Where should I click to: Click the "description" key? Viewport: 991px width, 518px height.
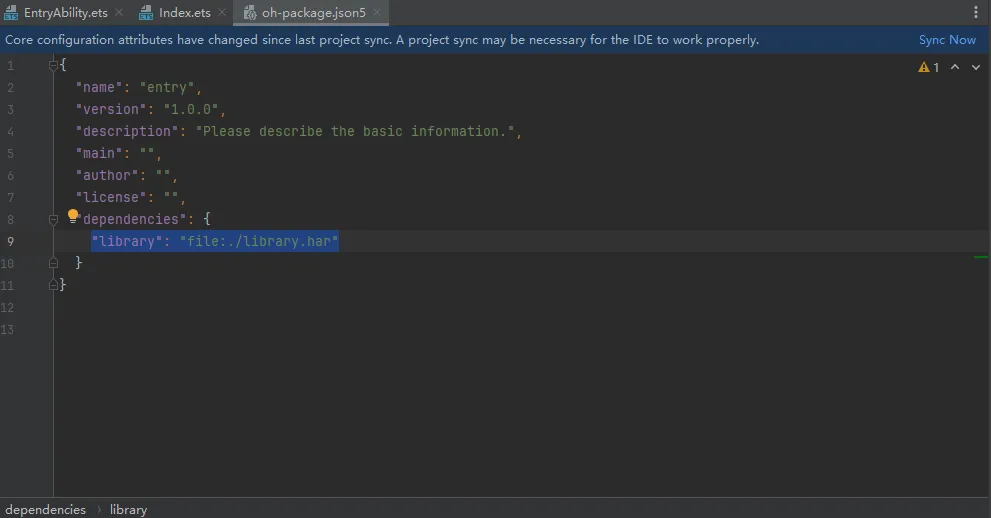coord(127,131)
